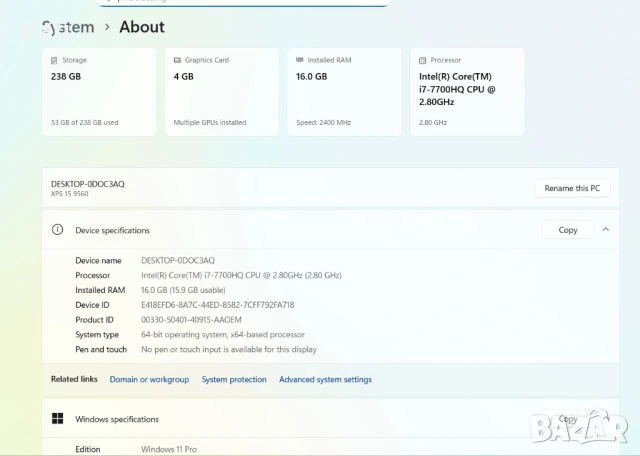Copy the device specifications
The image size is (640, 456).
(567, 230)
